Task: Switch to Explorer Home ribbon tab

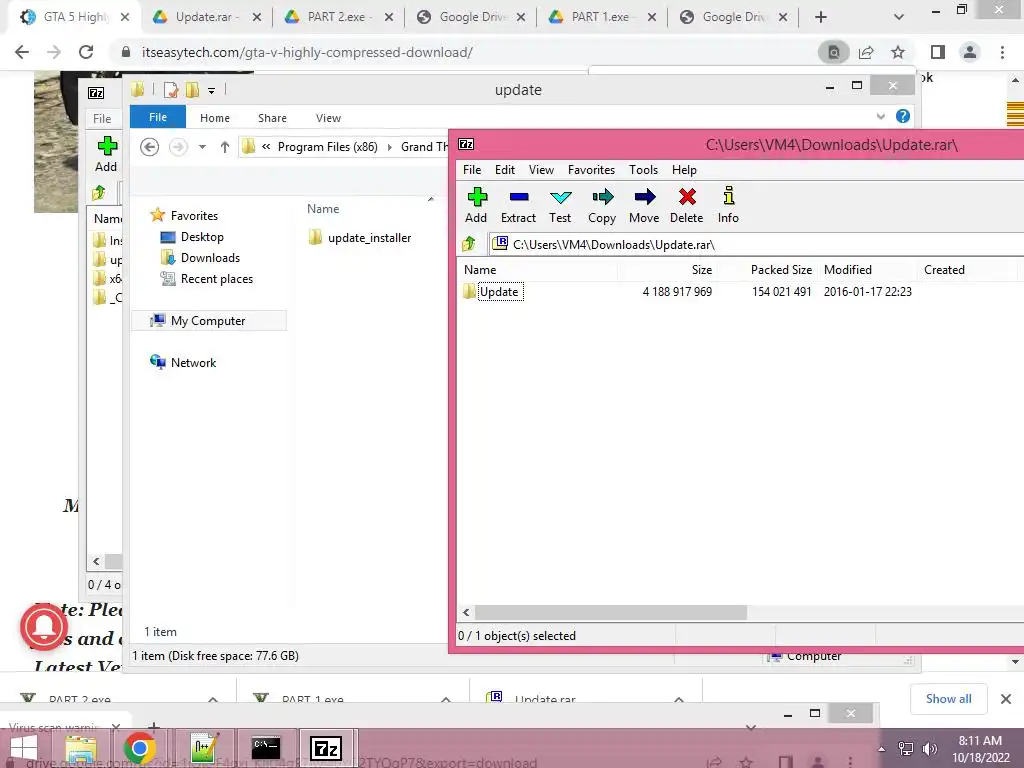Action: point(215,118)
